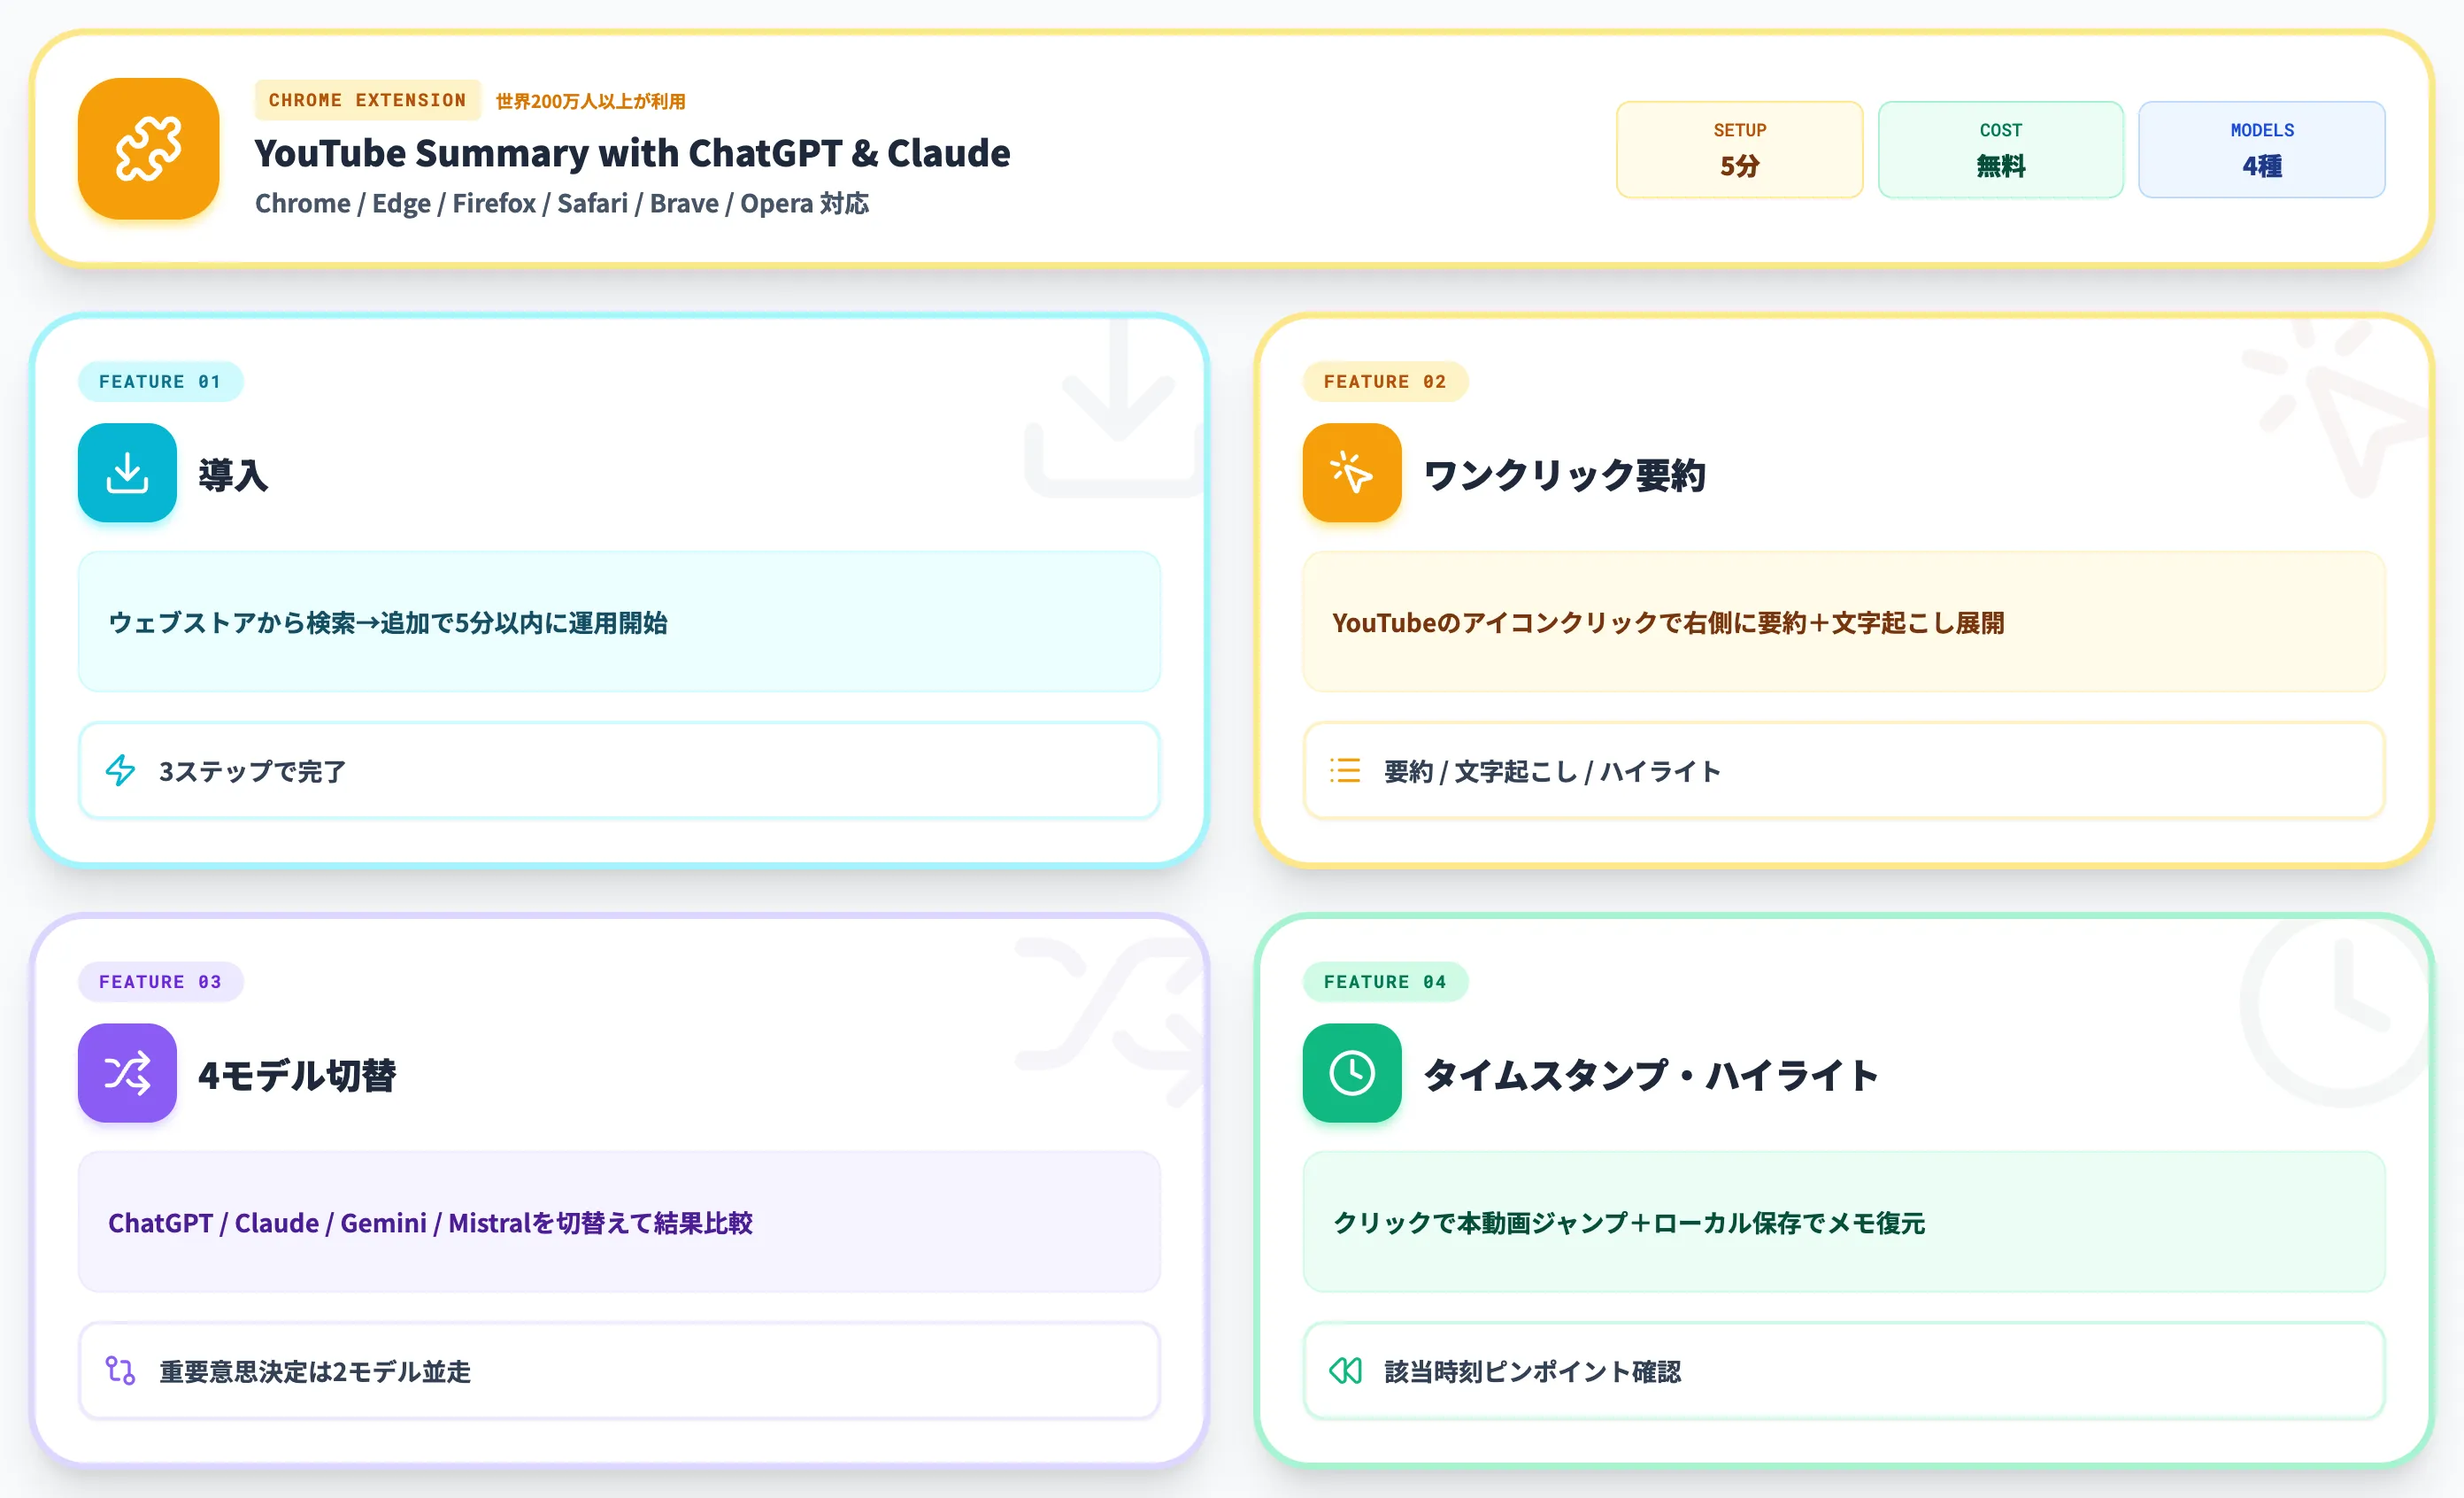Click the list icon beside 要約 / 文字起こし
The height and width of the screenshot is (1498, 2464).
[1345, 770]
